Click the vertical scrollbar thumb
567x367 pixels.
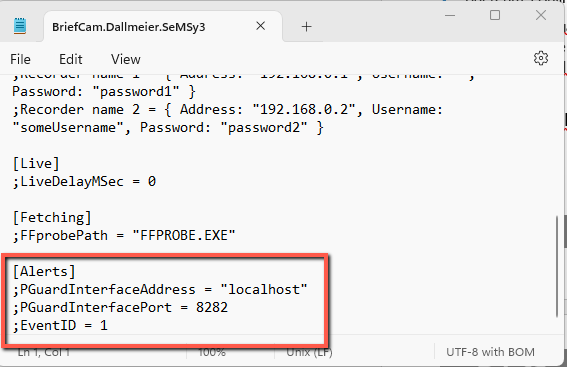pyautogui.click(x=557, y=267)
